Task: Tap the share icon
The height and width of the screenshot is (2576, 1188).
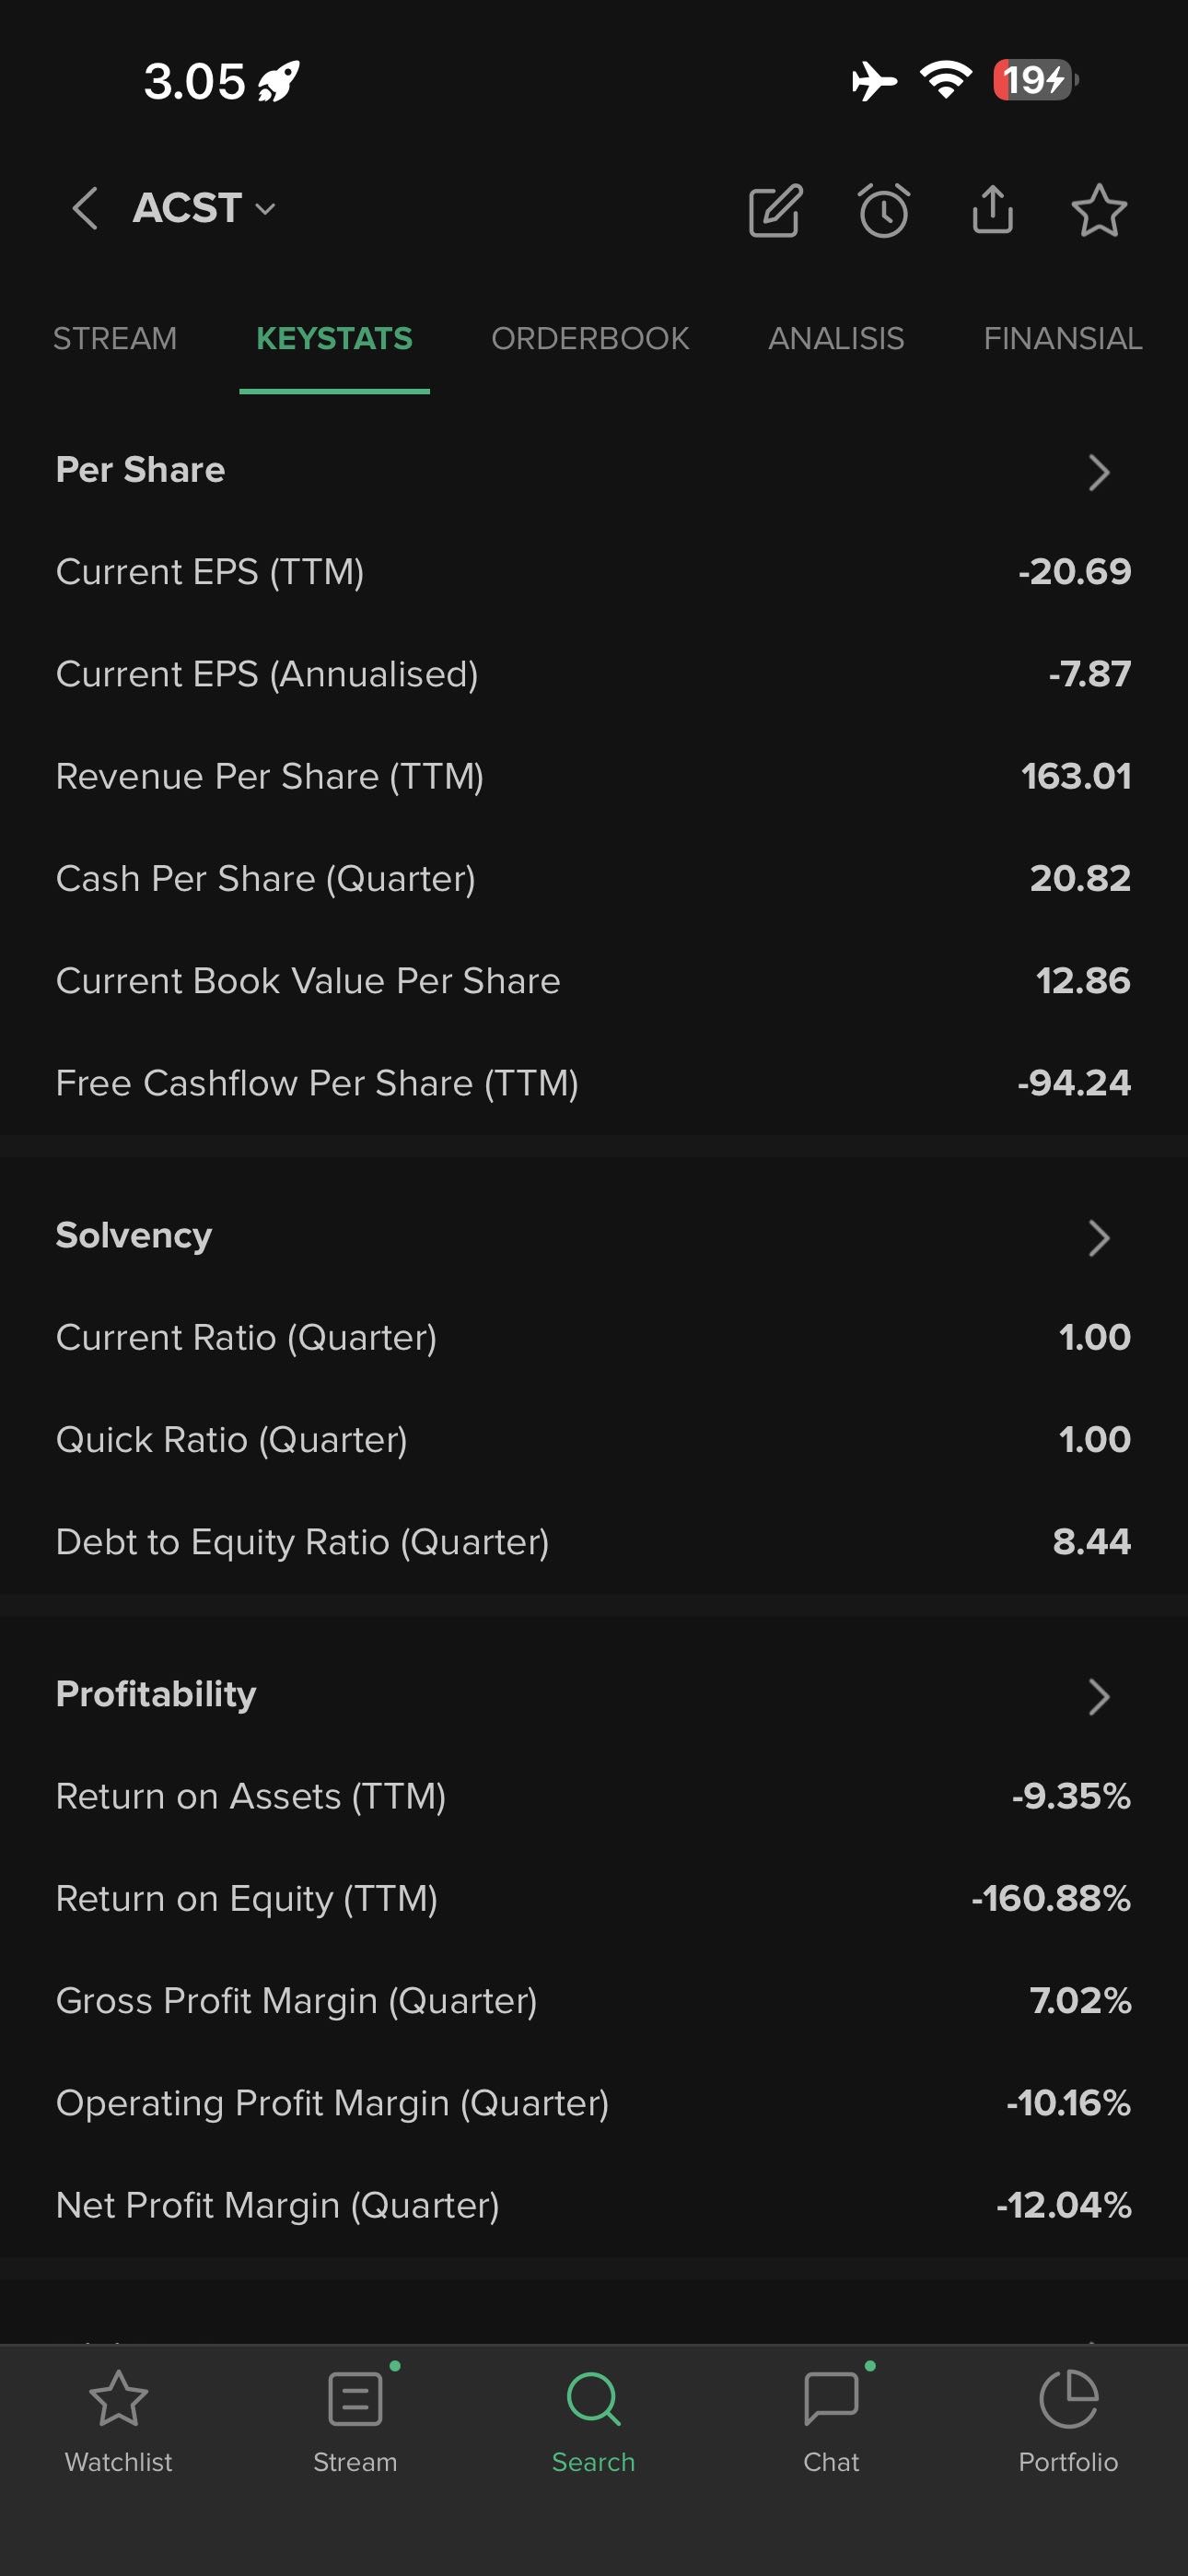Action: tap(992, 210)
